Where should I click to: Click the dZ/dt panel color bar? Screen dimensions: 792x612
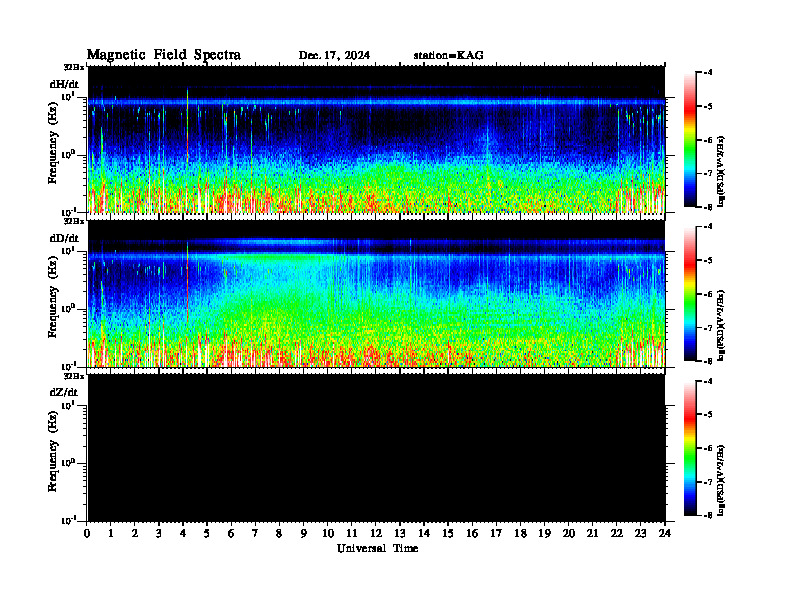690,448
